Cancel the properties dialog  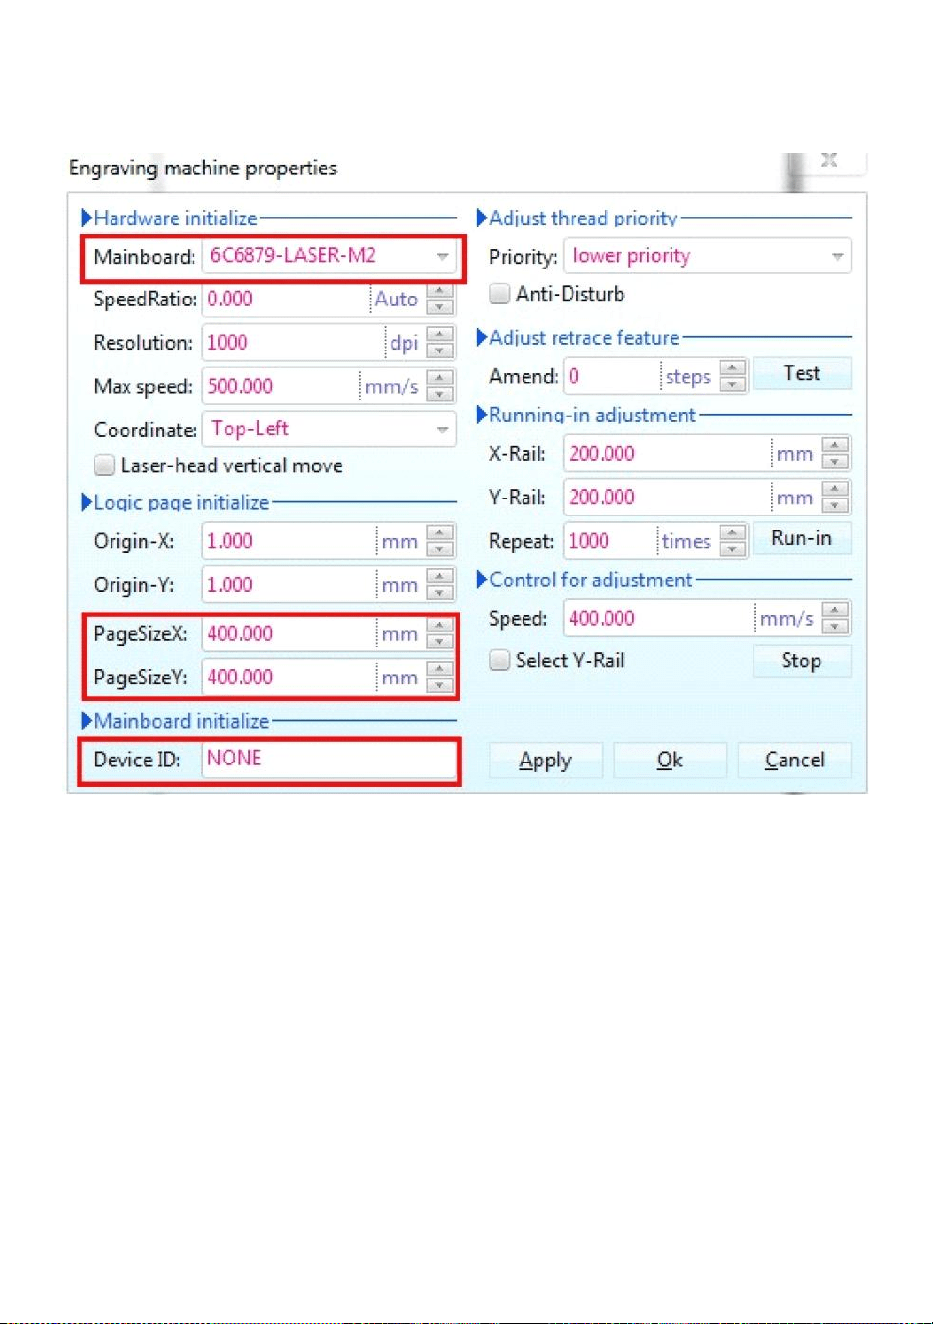point(795,761)
